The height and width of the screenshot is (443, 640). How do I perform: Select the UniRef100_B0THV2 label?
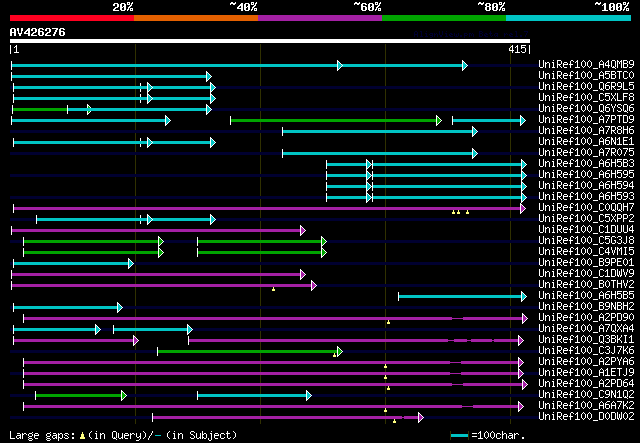tap(586, 285)
